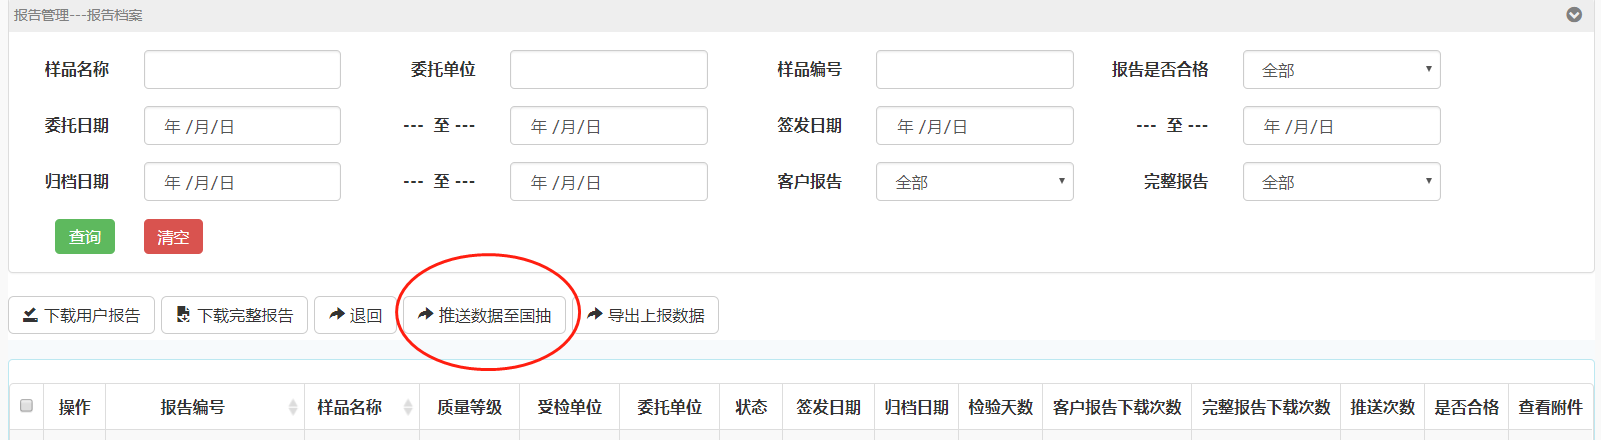Image resolution: width=1601 pixels, height=440 pixels.
Task: Set the 委托日期 start date field
Action: tap(242, 126)
